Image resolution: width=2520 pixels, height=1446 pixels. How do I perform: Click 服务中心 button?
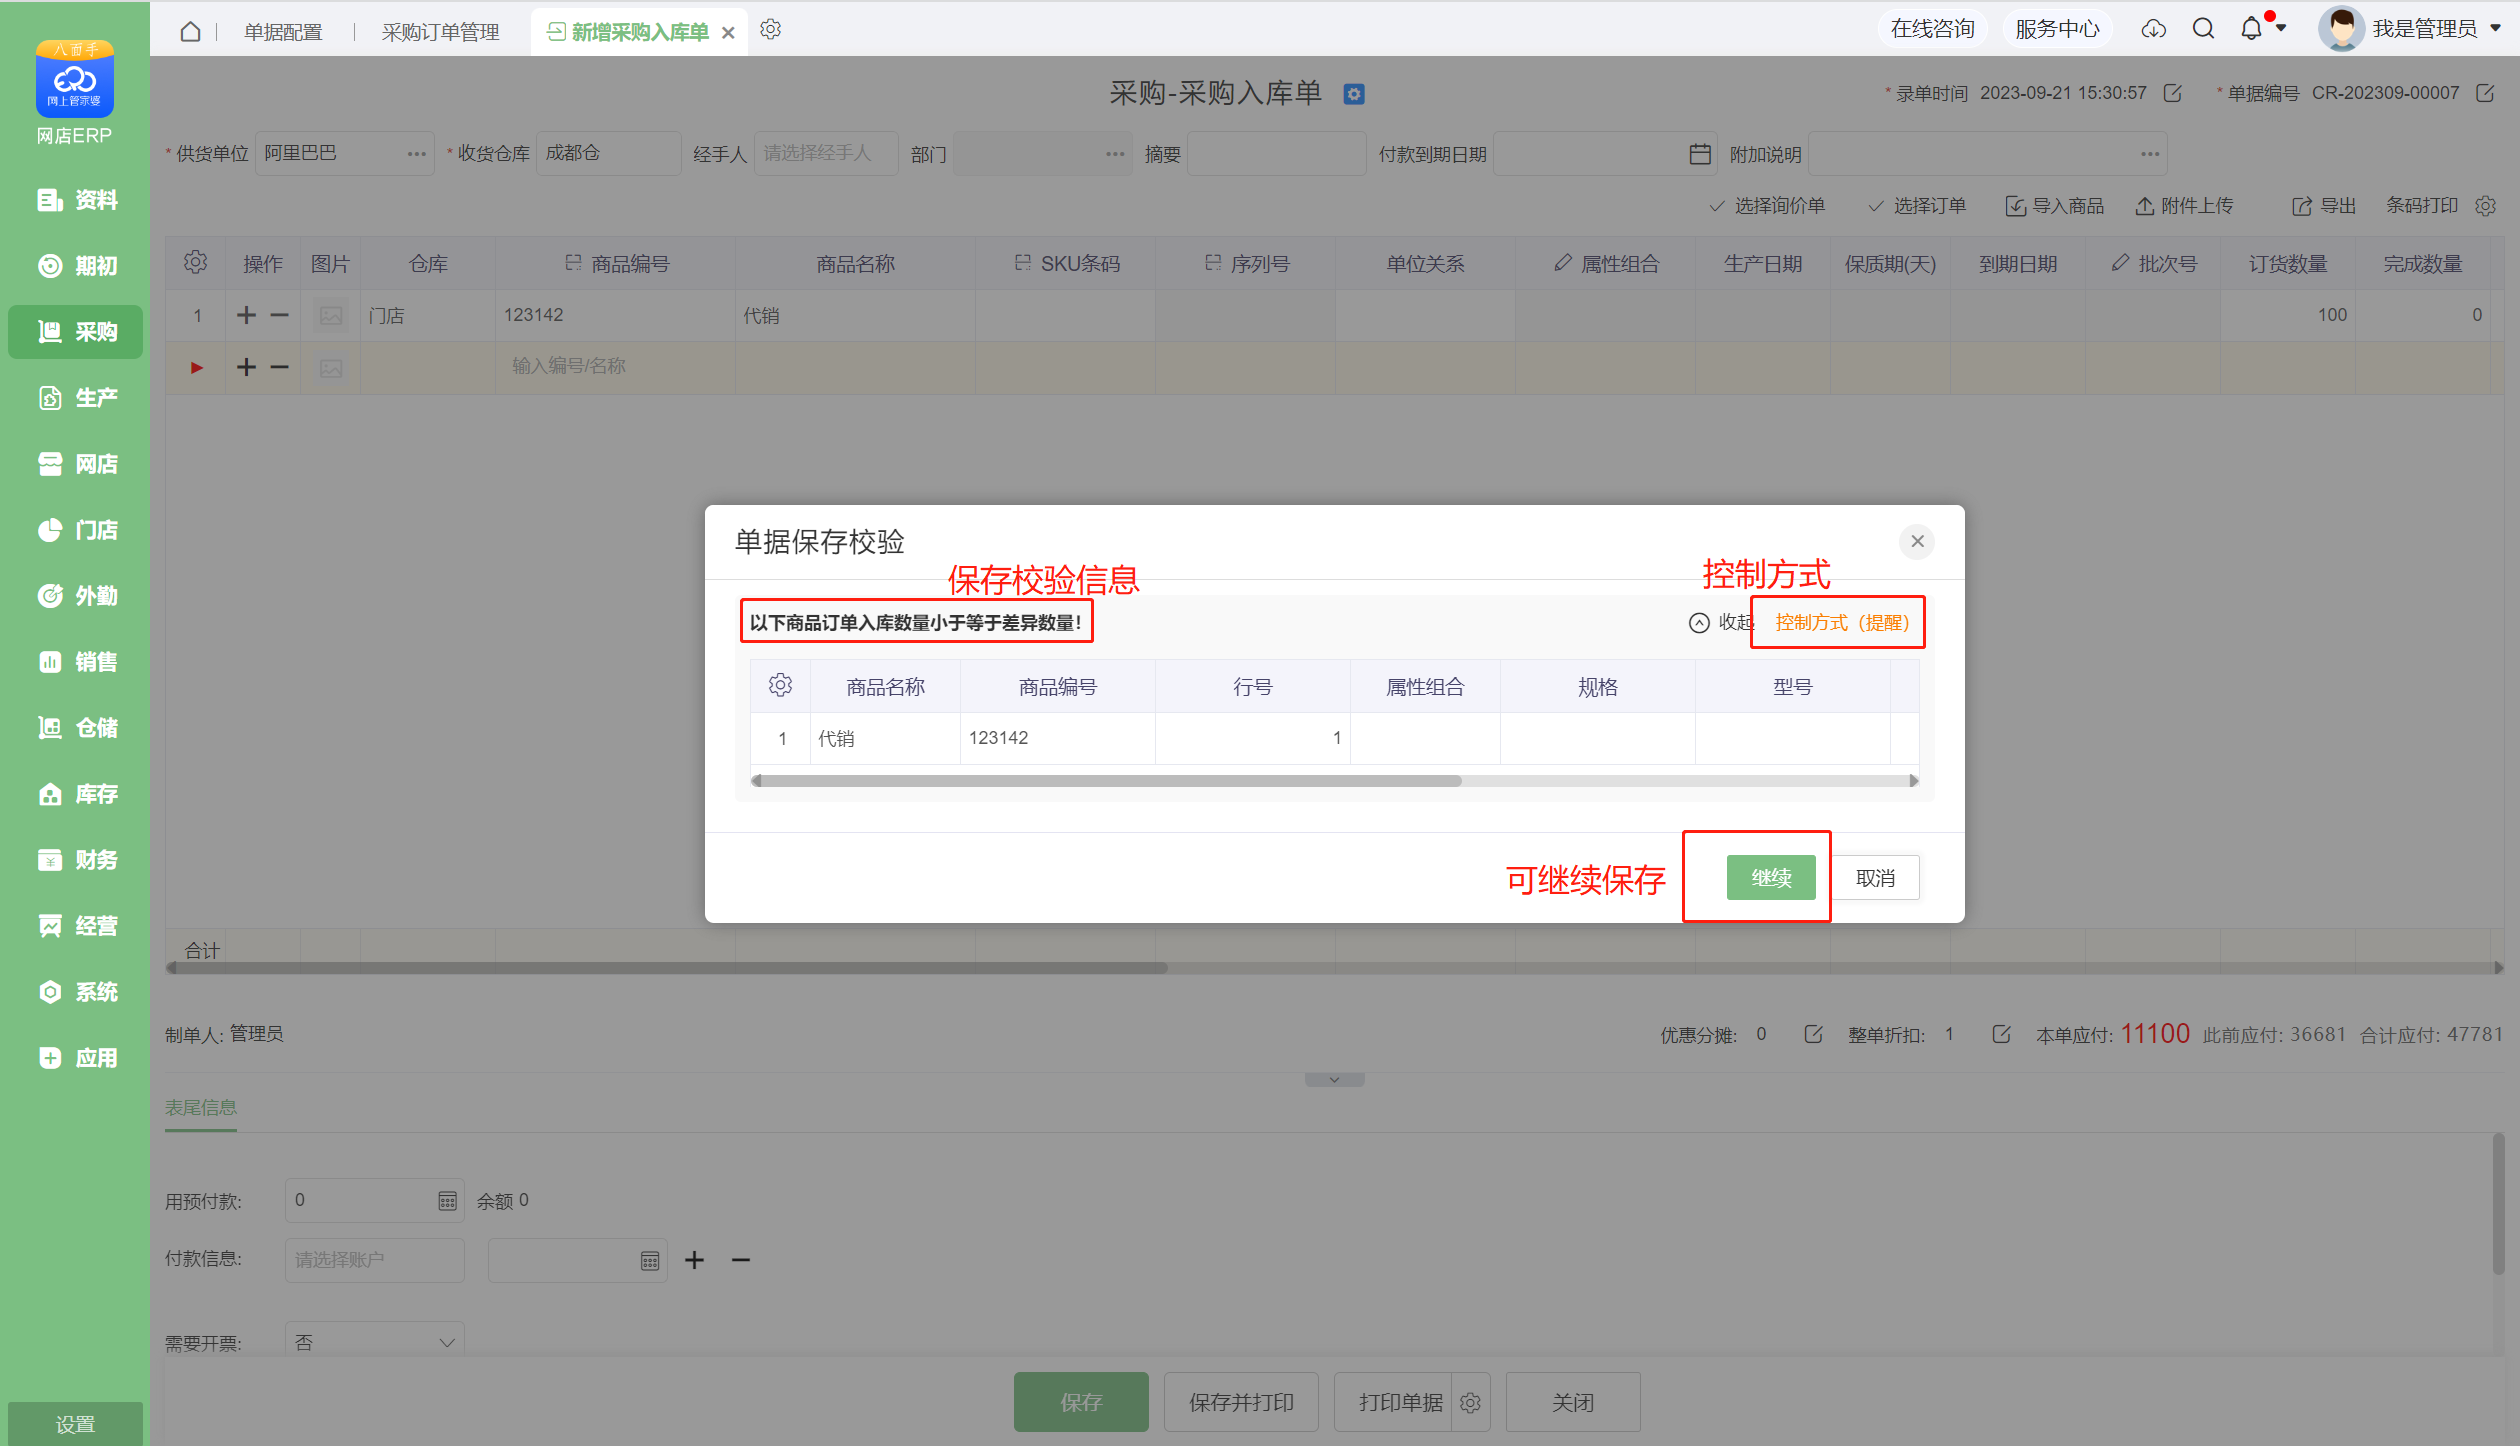pyautogui.click(x=2057, y=29)
